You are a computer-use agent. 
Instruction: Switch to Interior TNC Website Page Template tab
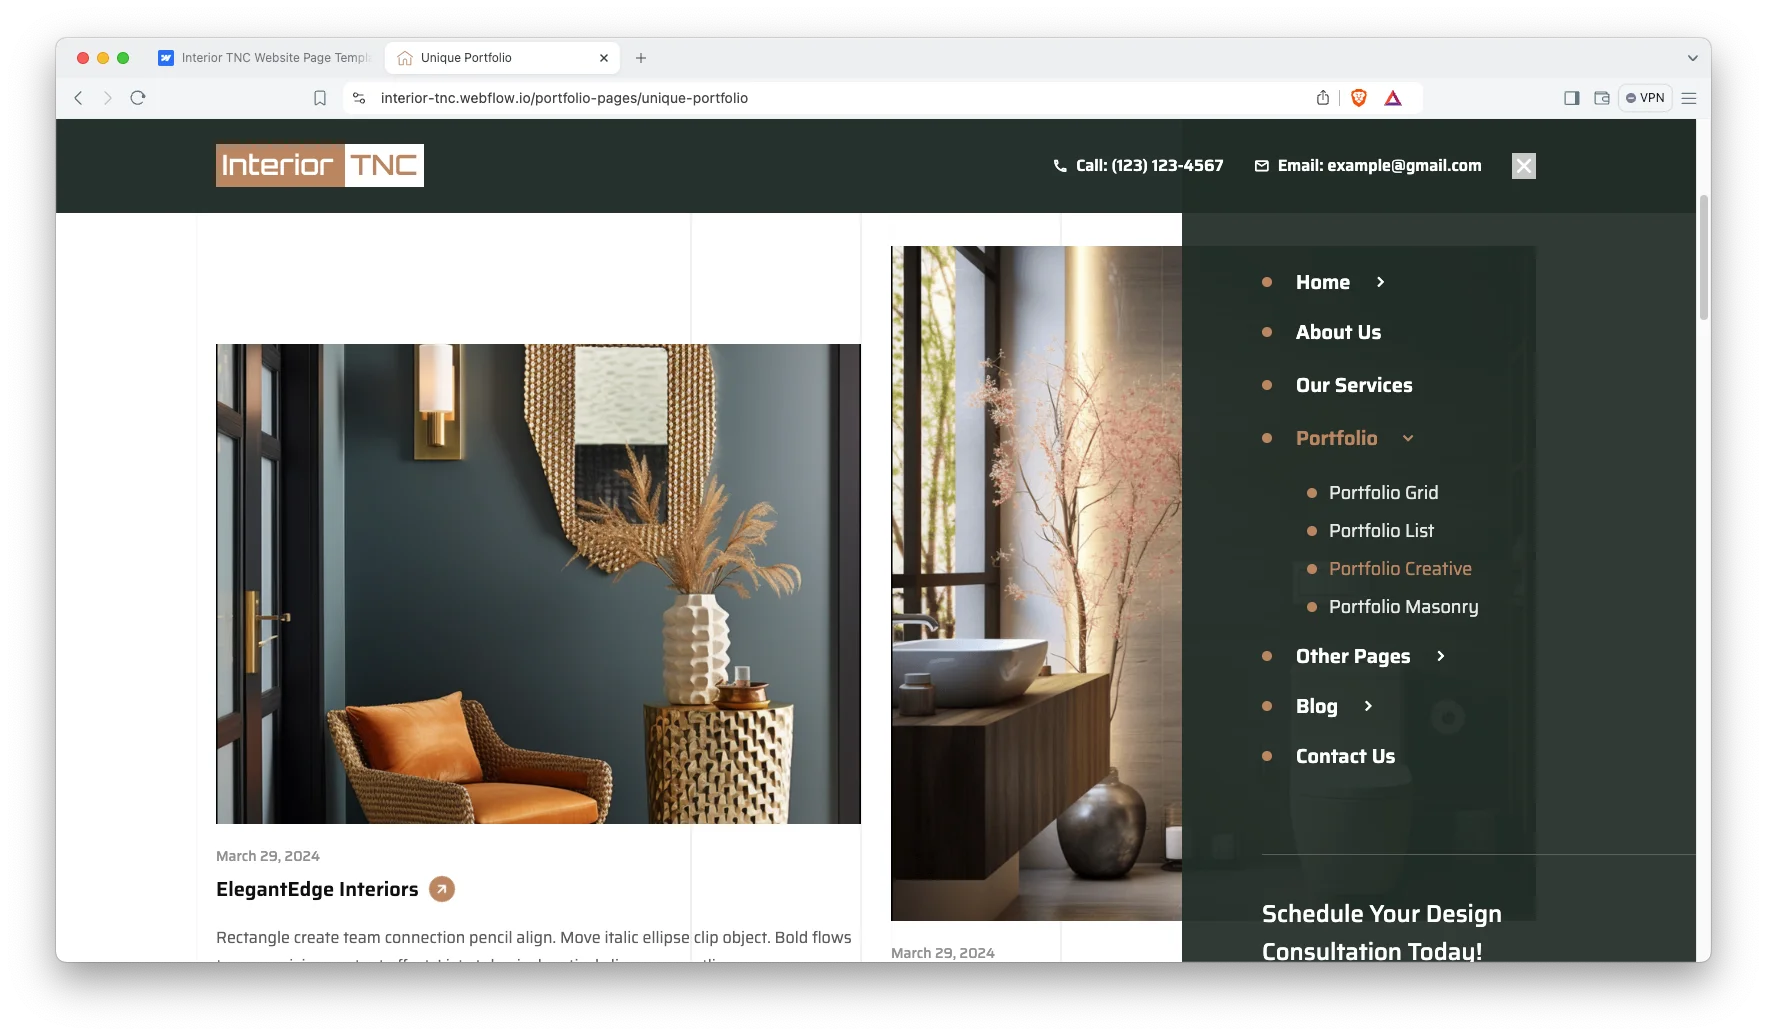point(265,58)
